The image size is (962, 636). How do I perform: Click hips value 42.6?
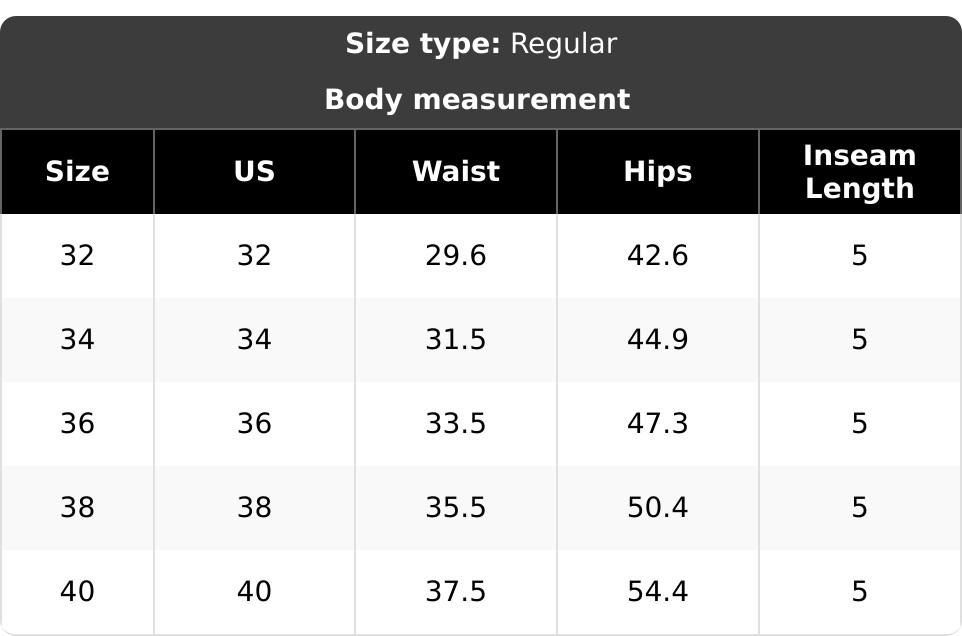(x=658, y=256)
